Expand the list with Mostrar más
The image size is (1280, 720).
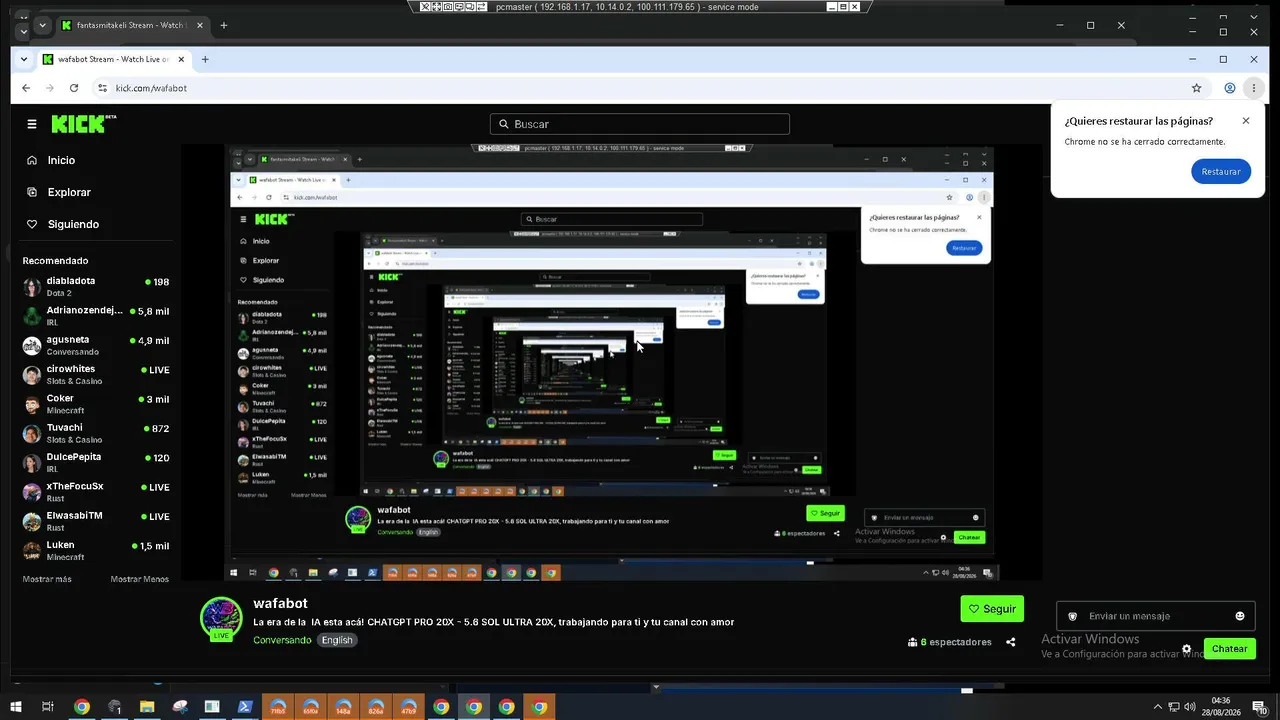coord(47,579)
